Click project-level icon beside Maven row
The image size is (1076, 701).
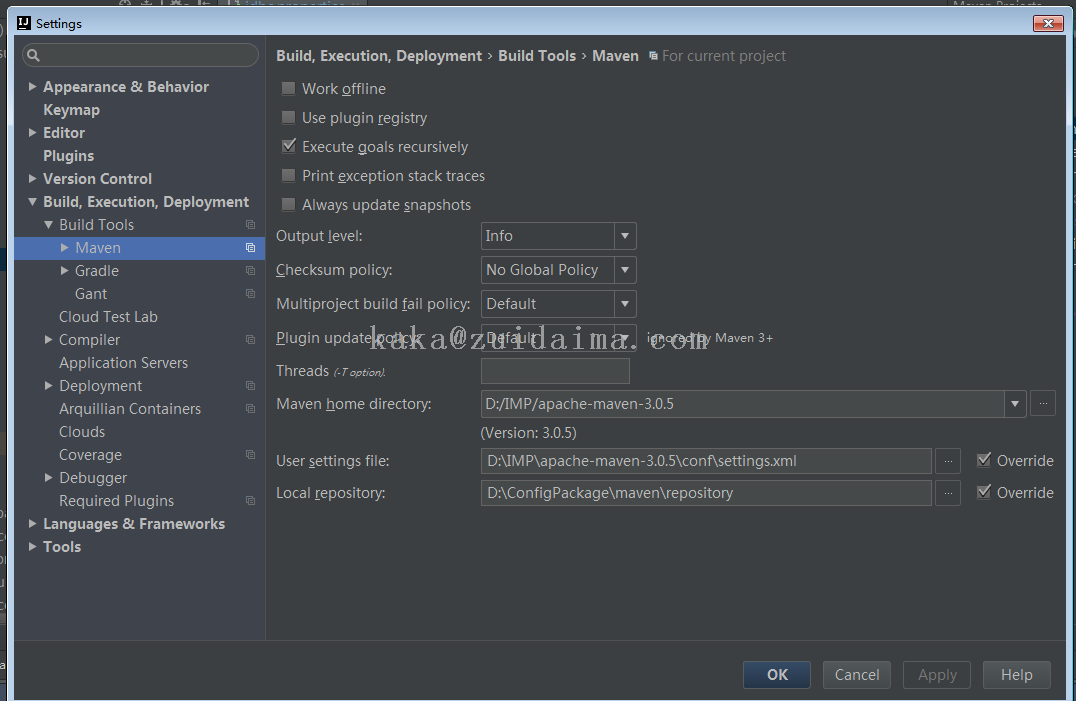click(x=250, y=248)
